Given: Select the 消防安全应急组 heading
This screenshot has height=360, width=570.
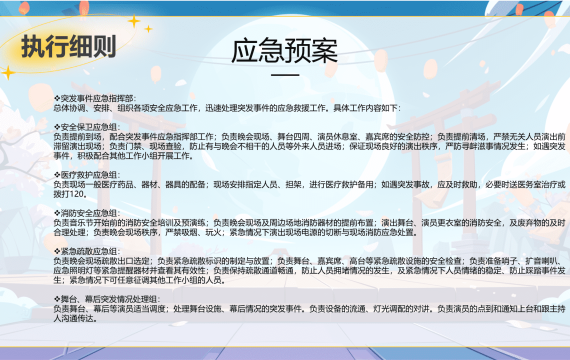Looking at the screenshot, I should (87, 213).
